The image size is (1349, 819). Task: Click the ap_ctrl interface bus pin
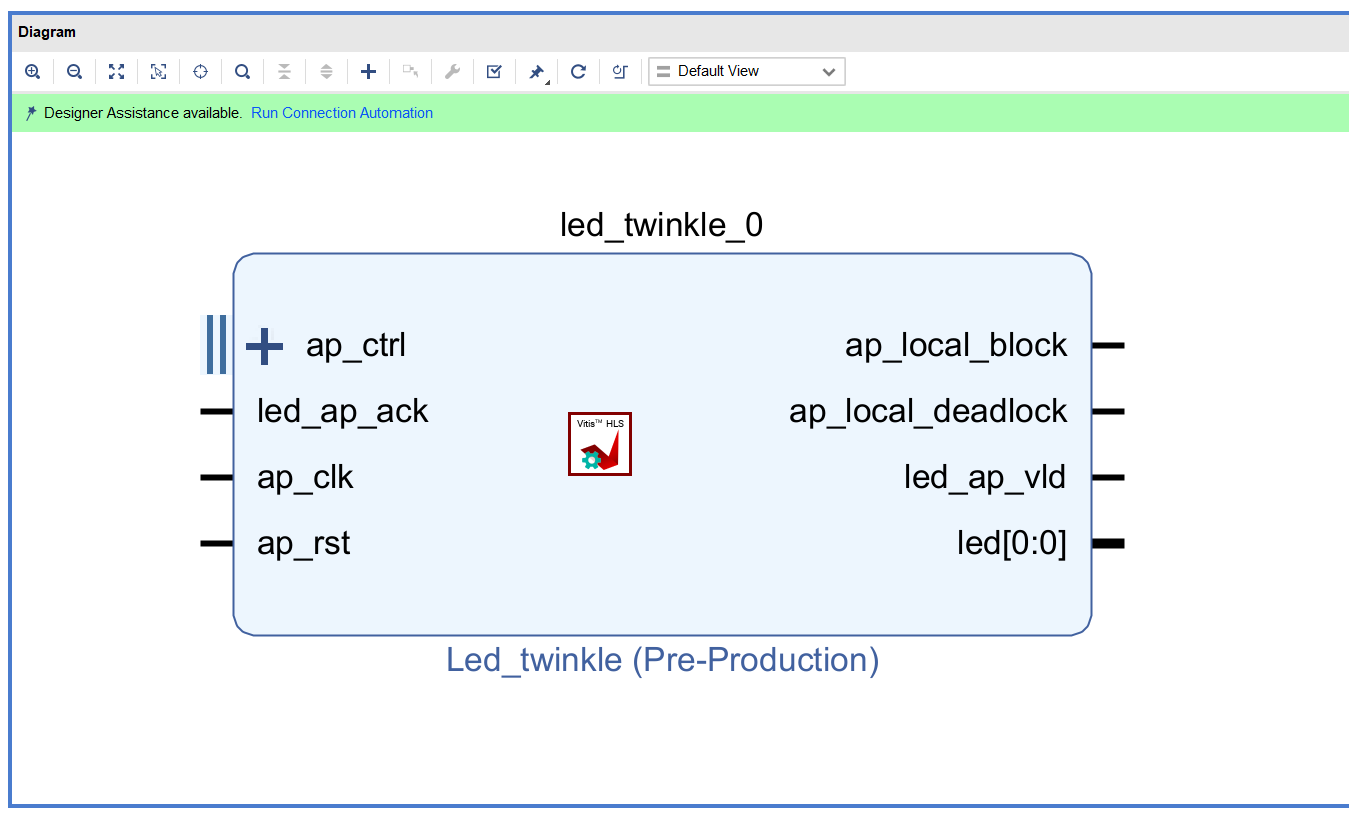tap(216, 344)
